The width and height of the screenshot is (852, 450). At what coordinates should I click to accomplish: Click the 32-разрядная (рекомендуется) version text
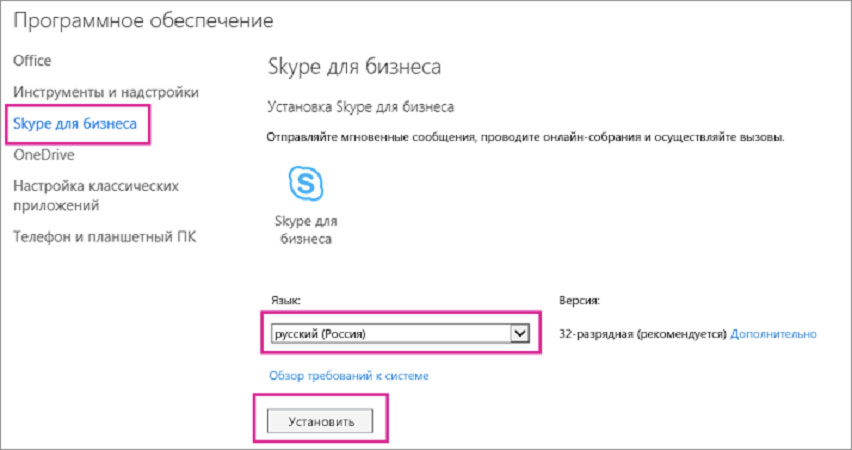tap(639, 334)
